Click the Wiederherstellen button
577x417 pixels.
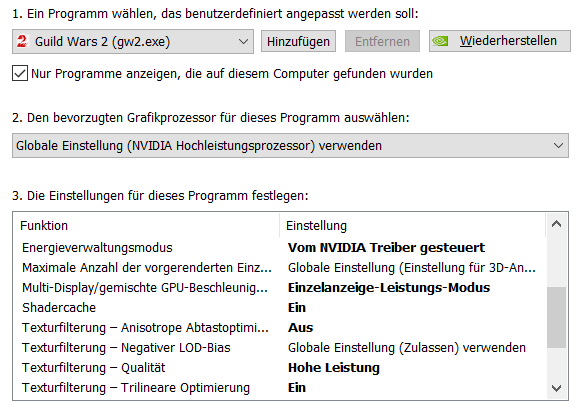pyautogui.click(x=500, y=41)
